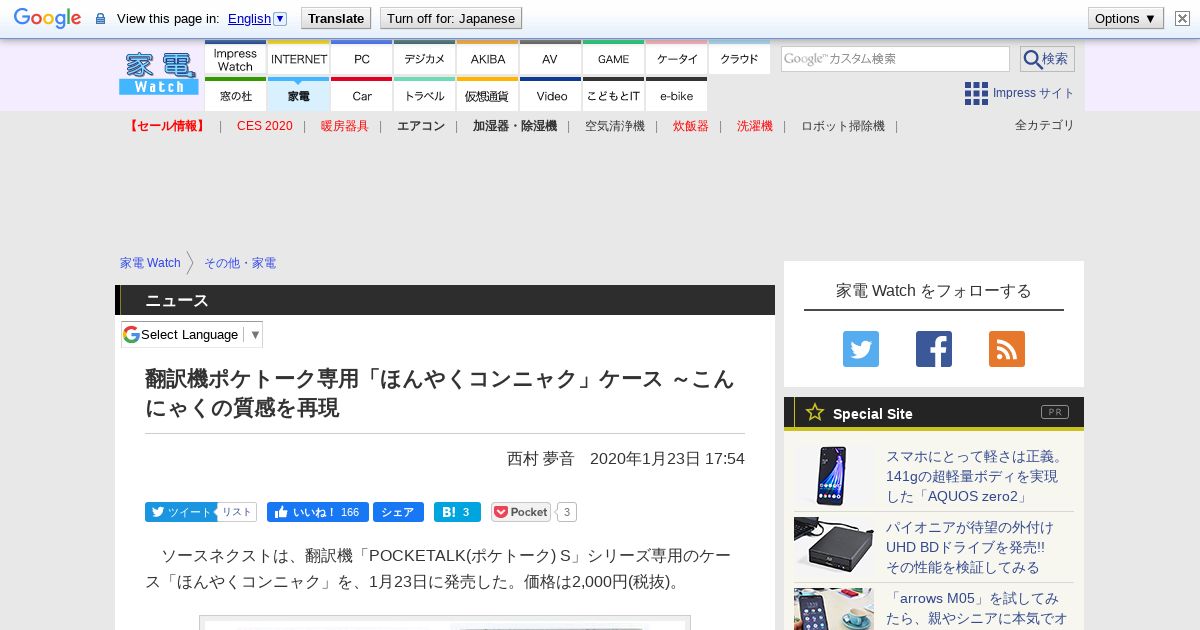Viewport: 1200px width, 630px height.
Task: Click the その他・家電 breadcrumb link
Action: click(x=240, y=263)
